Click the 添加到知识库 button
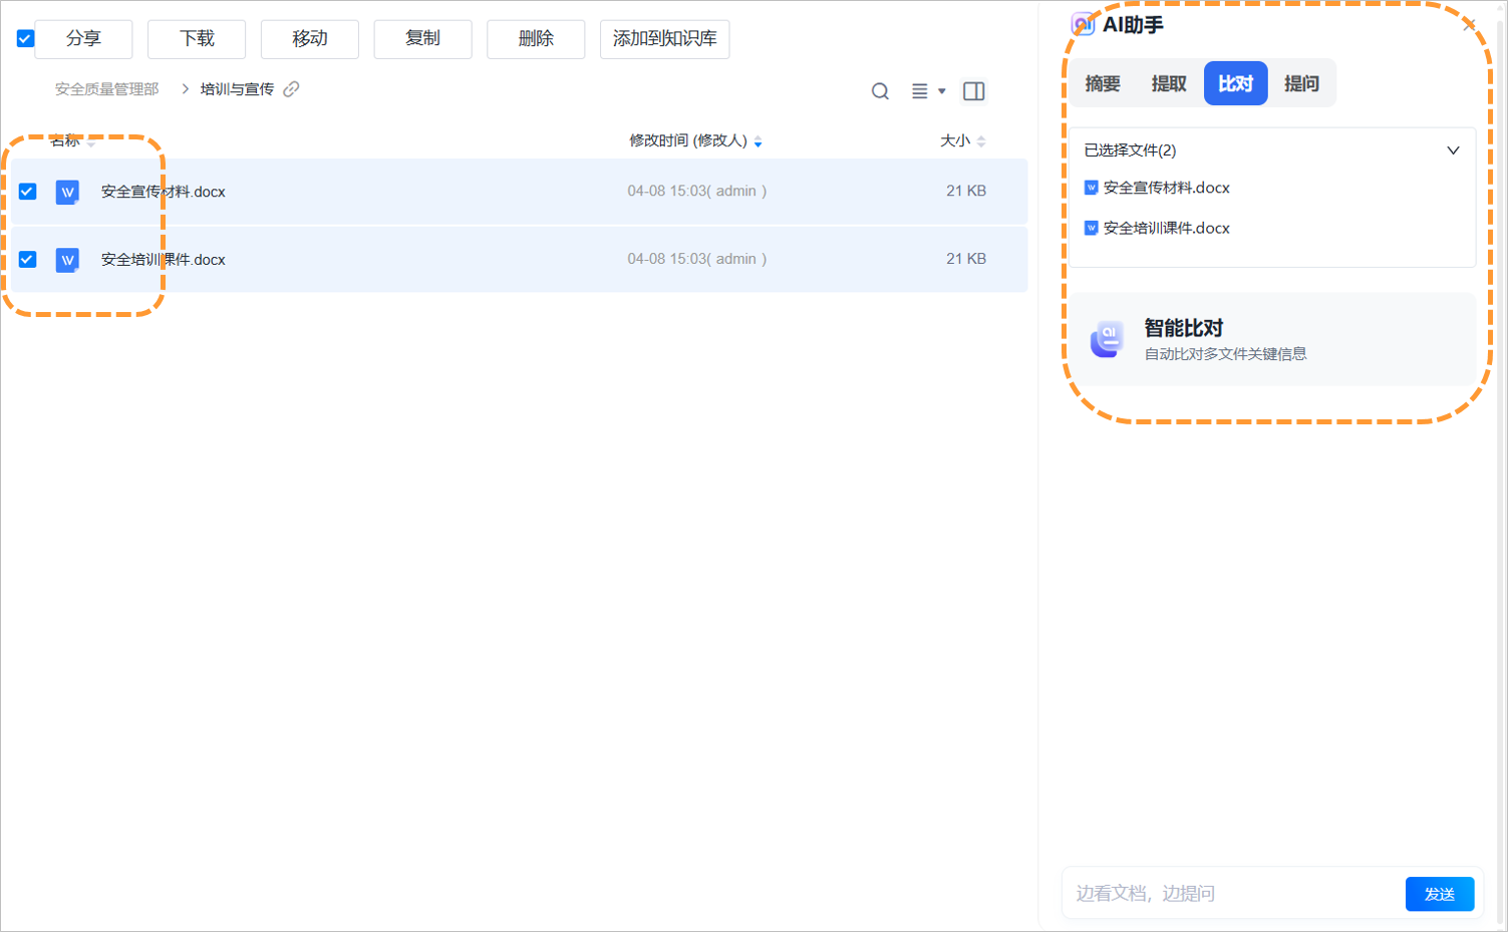This screenshot has height=932, width=1508. [664, 39]
